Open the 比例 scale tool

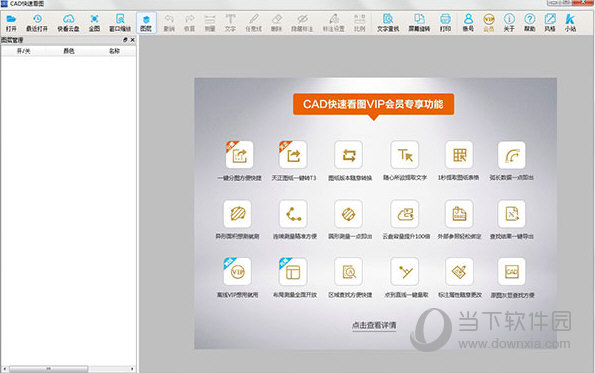[x=359, y=23]
